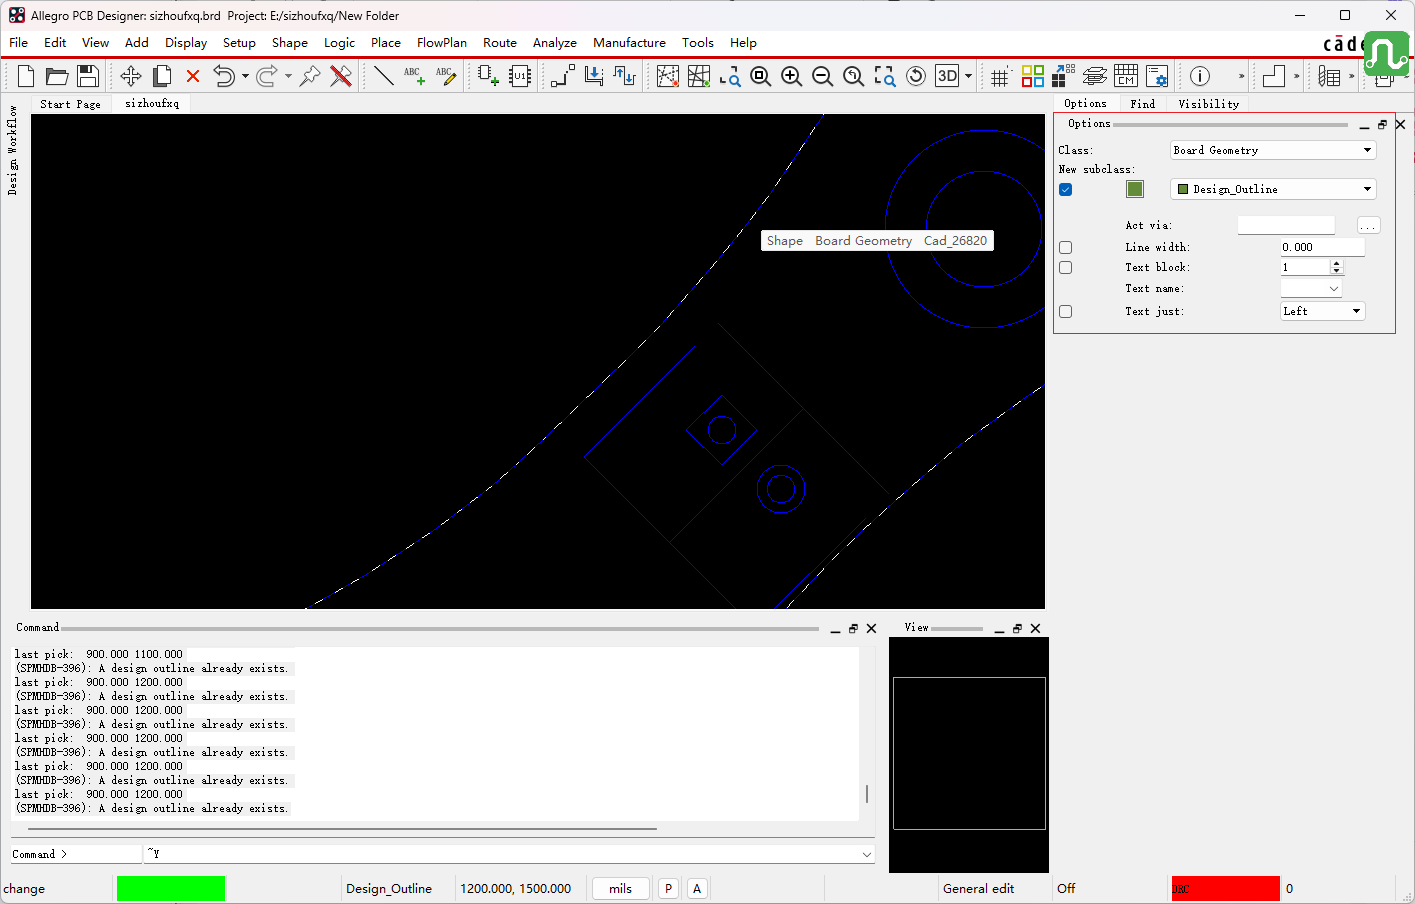Viewport: 1415px width, 904px height.
Task: Enable the Text block checkbox
Action: [1065, 267]
